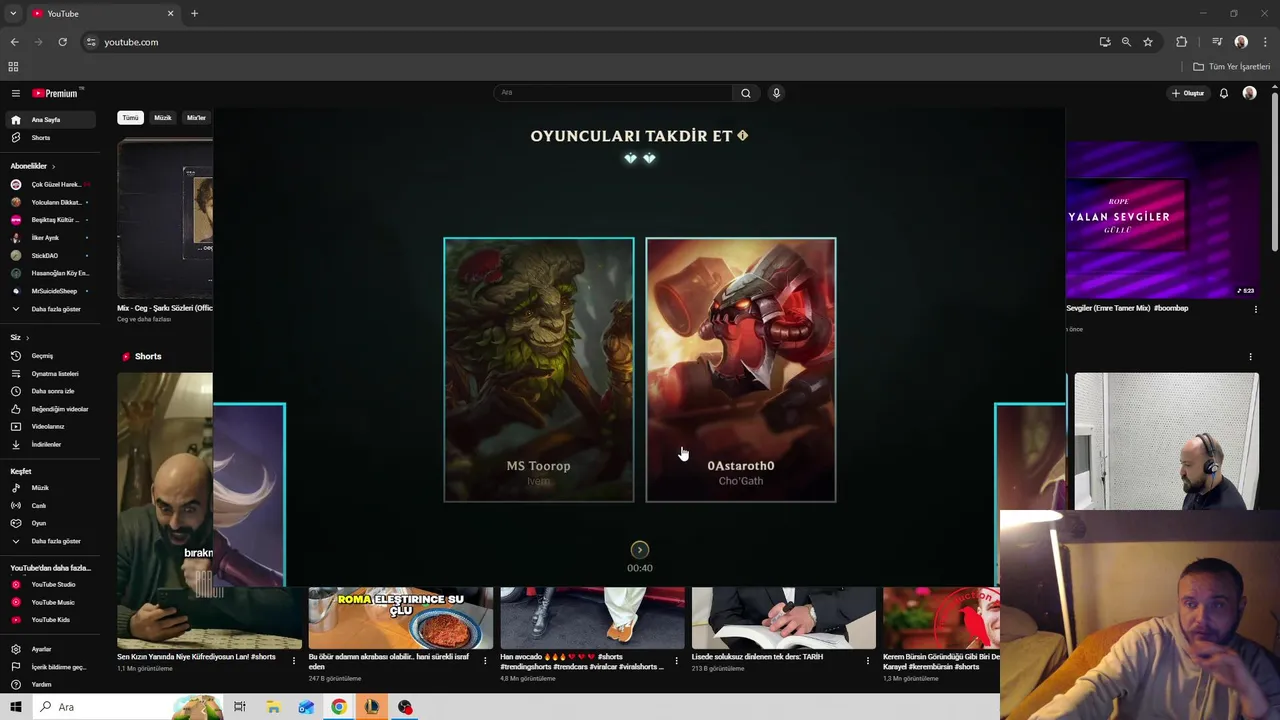This screenshot has height=720, width=1280.
Task: Open İlker Ayrık subscription channel
Action: (52, 238)
